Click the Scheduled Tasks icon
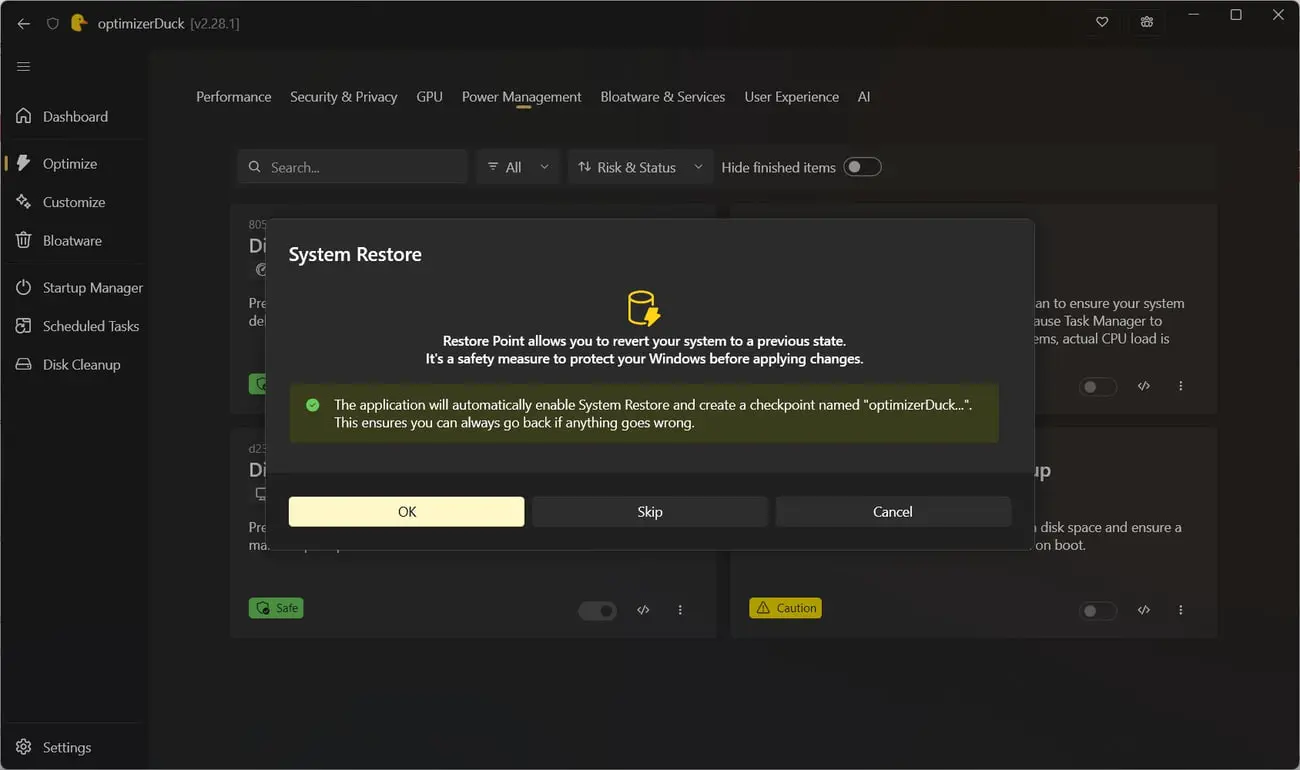Screen dimensions: 1300x770 [x=24, y=326]
